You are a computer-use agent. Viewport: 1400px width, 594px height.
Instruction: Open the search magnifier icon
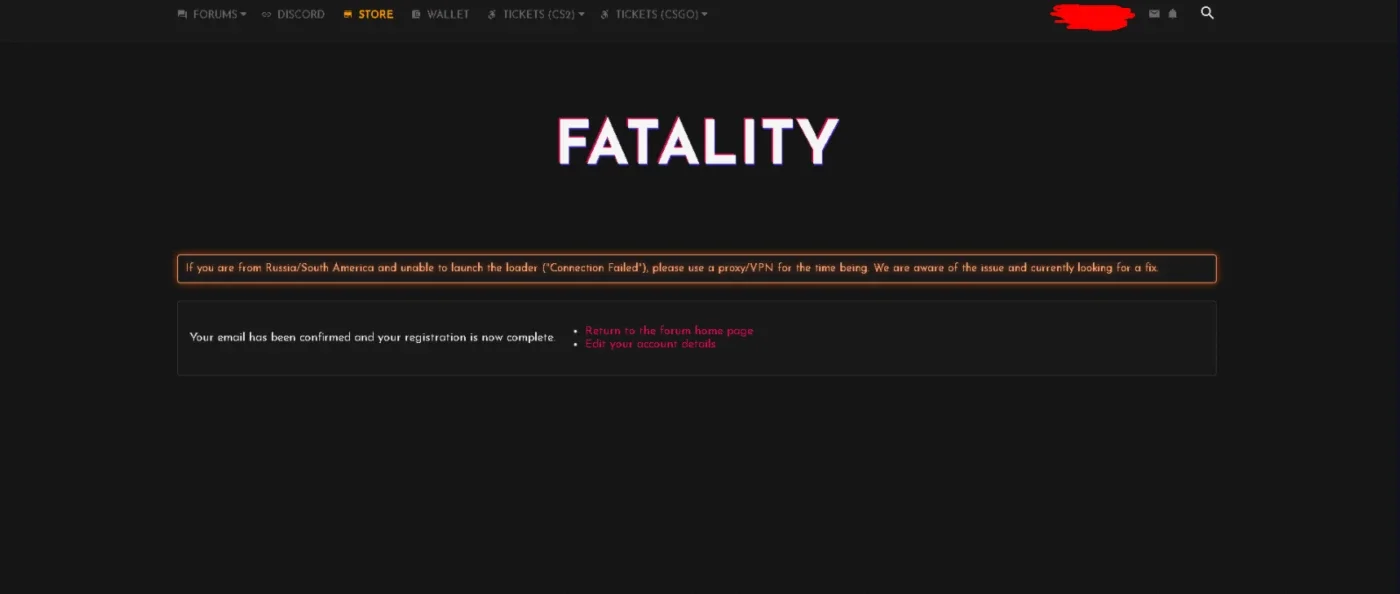[1207, 13]
